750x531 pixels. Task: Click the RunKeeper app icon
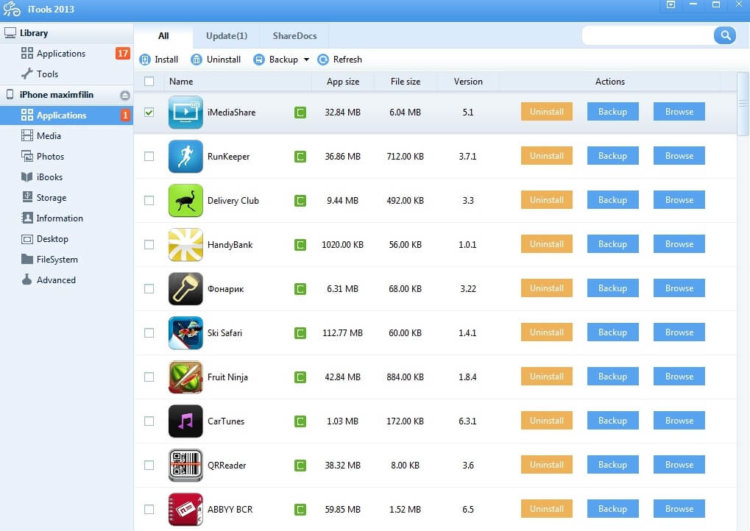point(186,156)
